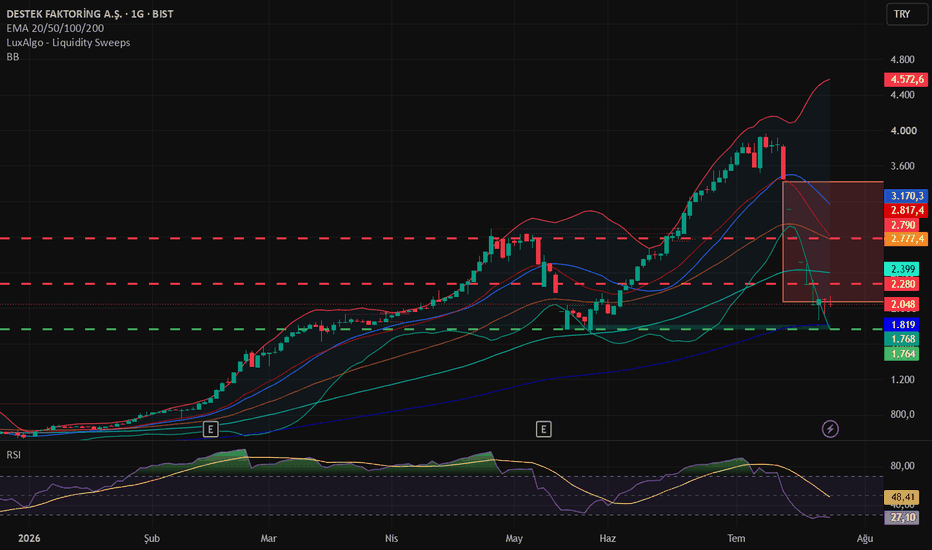Select the RSI pane label
Screen dimensions: 932x550
[x=13, y=455]
